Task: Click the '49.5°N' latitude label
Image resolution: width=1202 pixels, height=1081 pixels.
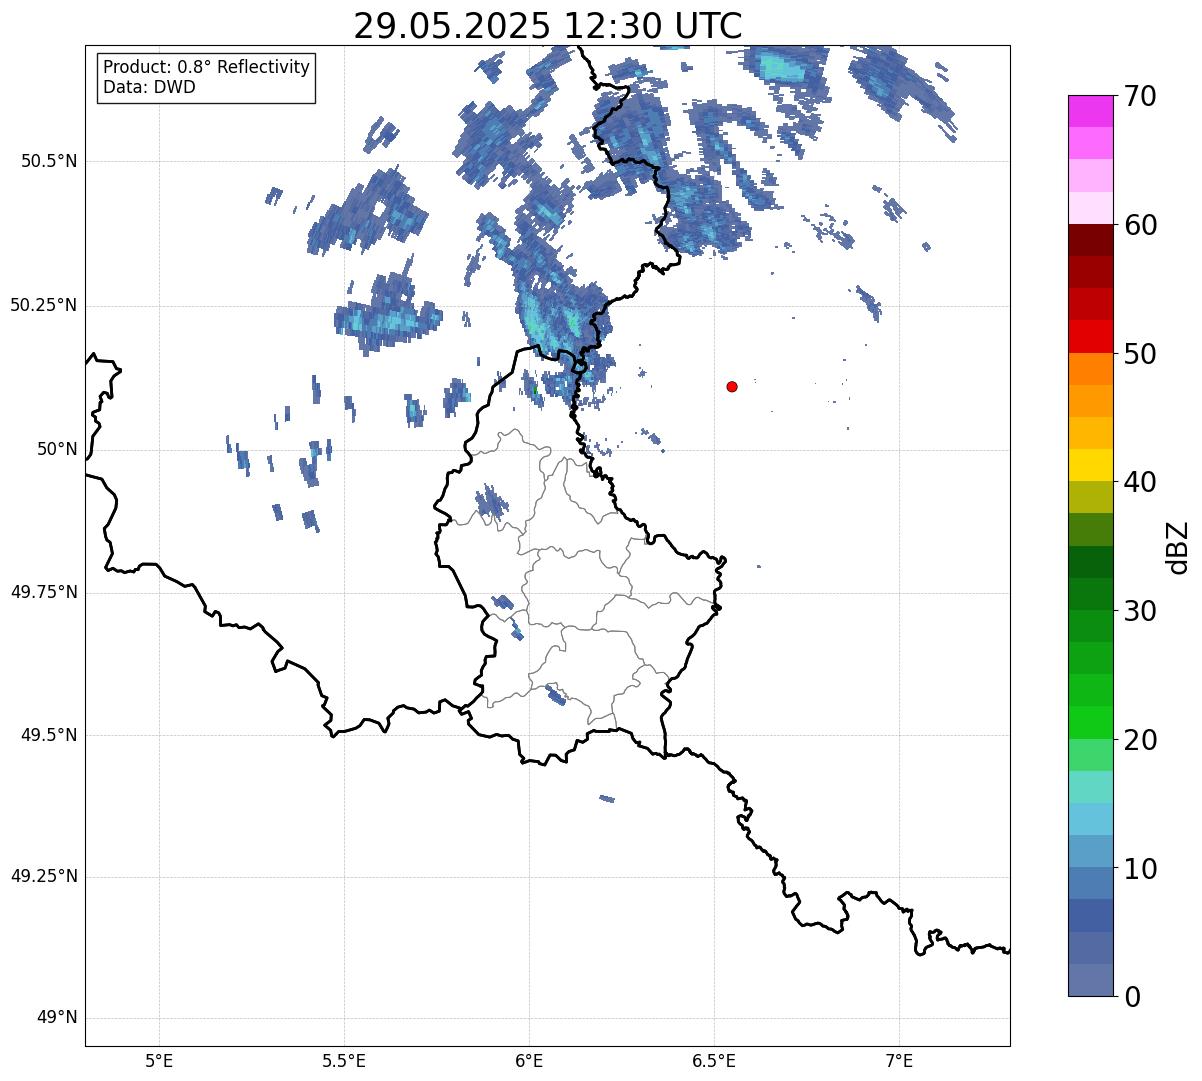Action: [x=49, y=735]
